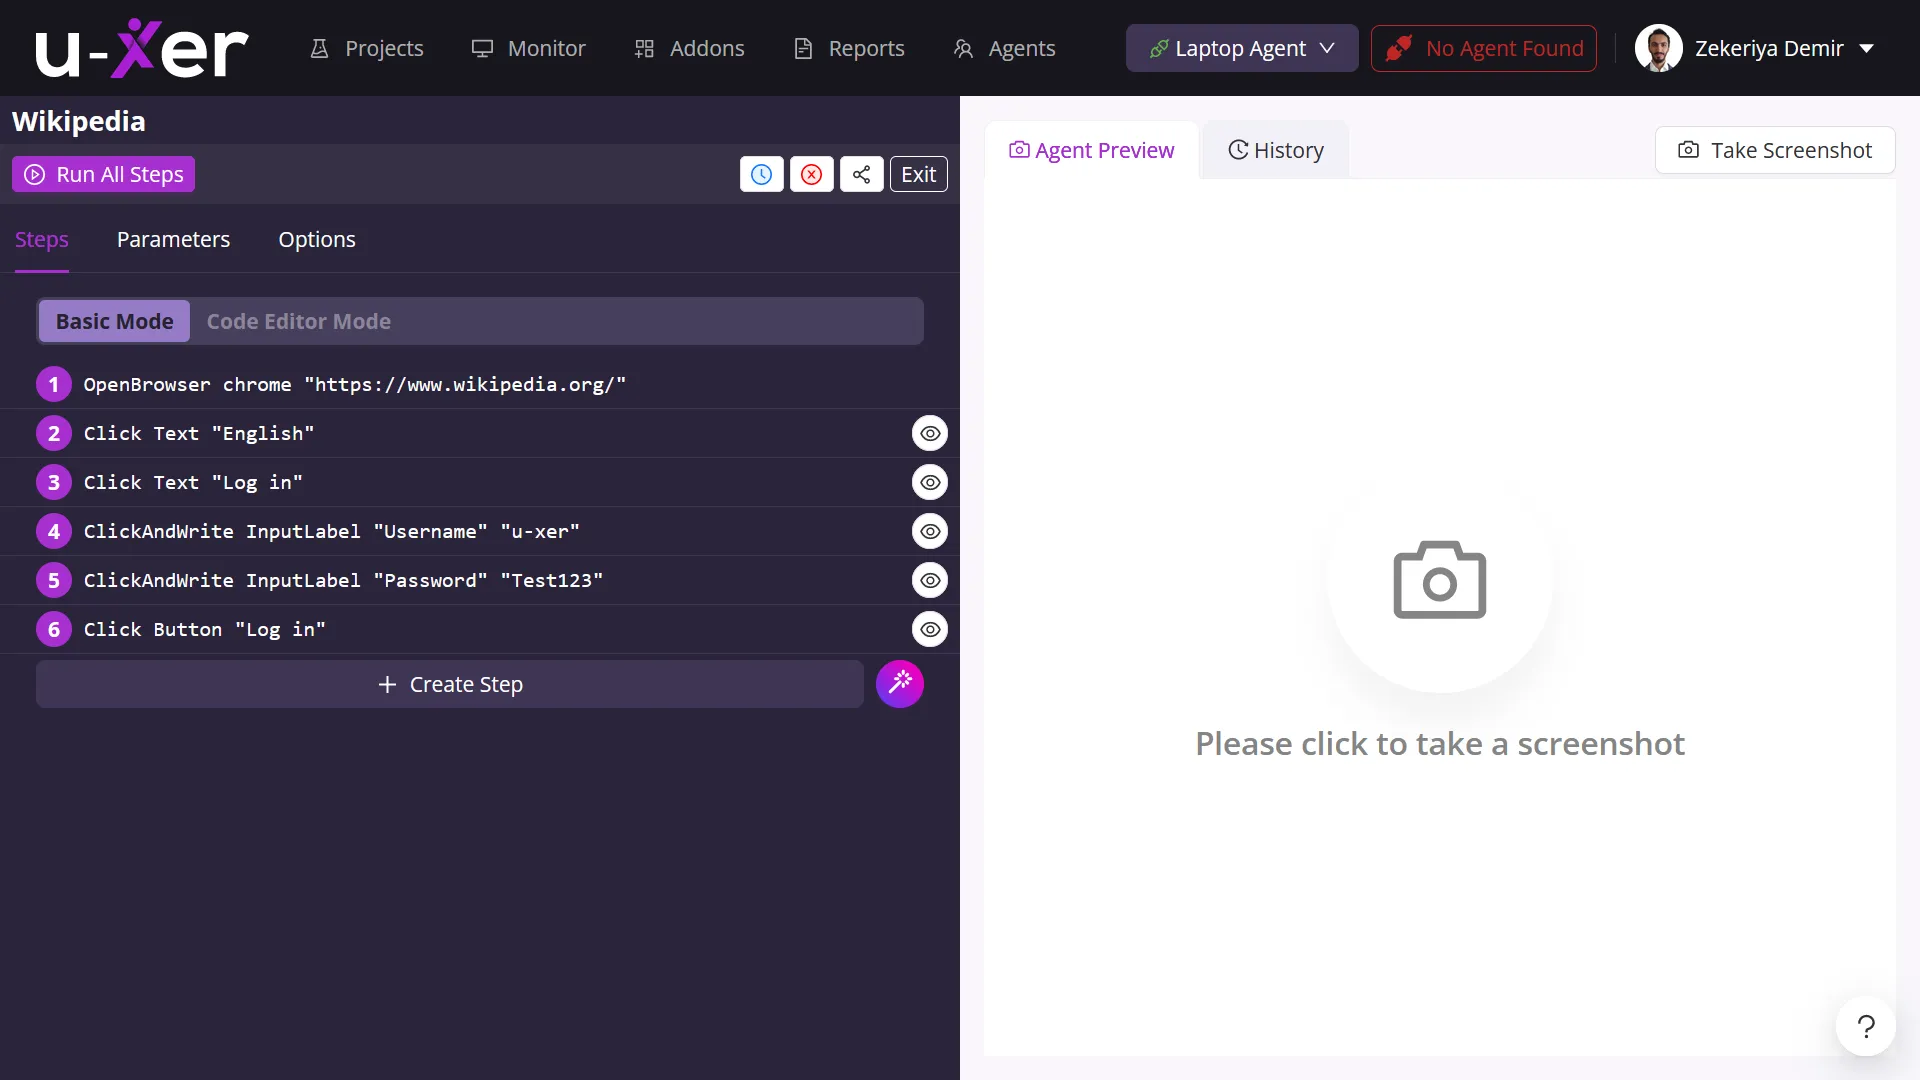Image resolution: width=1920 pixels, height=1080 pixels.
Task: Open the Zekeriya Demir user menu
Action: (x=1755, y=48)
